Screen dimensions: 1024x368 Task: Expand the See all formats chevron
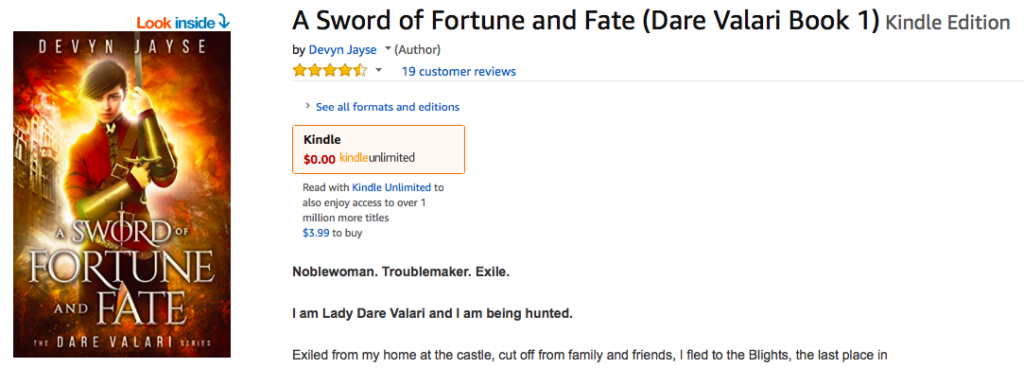(308, 106)
